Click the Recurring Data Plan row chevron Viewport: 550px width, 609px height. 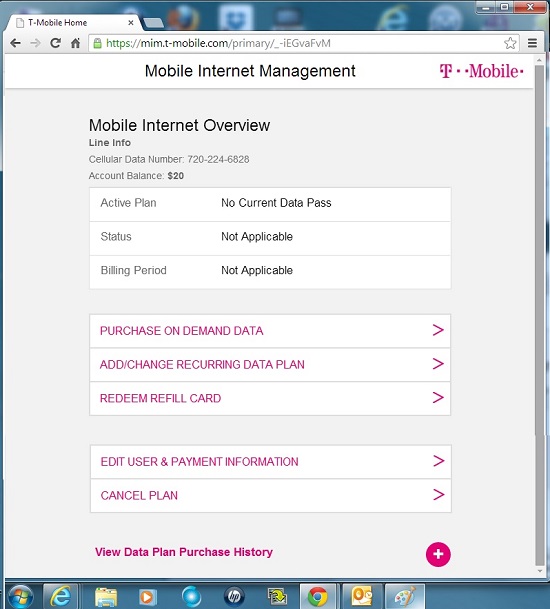tap(438, 364)
